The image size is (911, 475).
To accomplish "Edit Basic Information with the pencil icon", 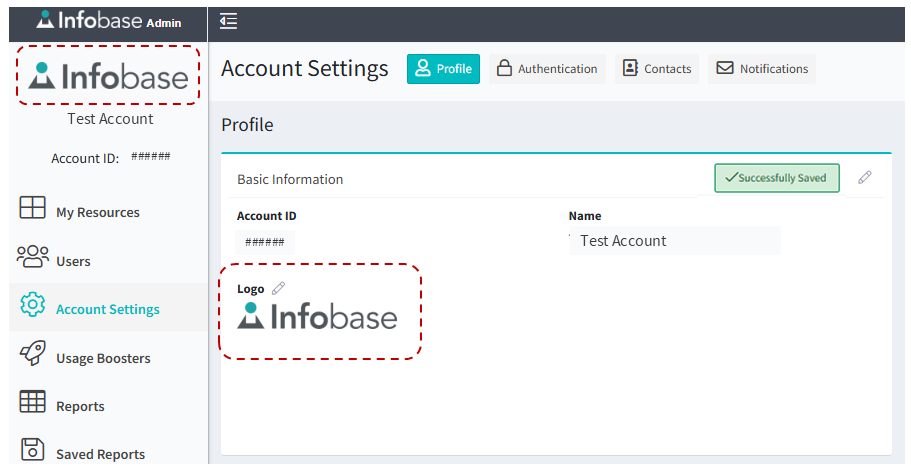I will coord(865,177).
